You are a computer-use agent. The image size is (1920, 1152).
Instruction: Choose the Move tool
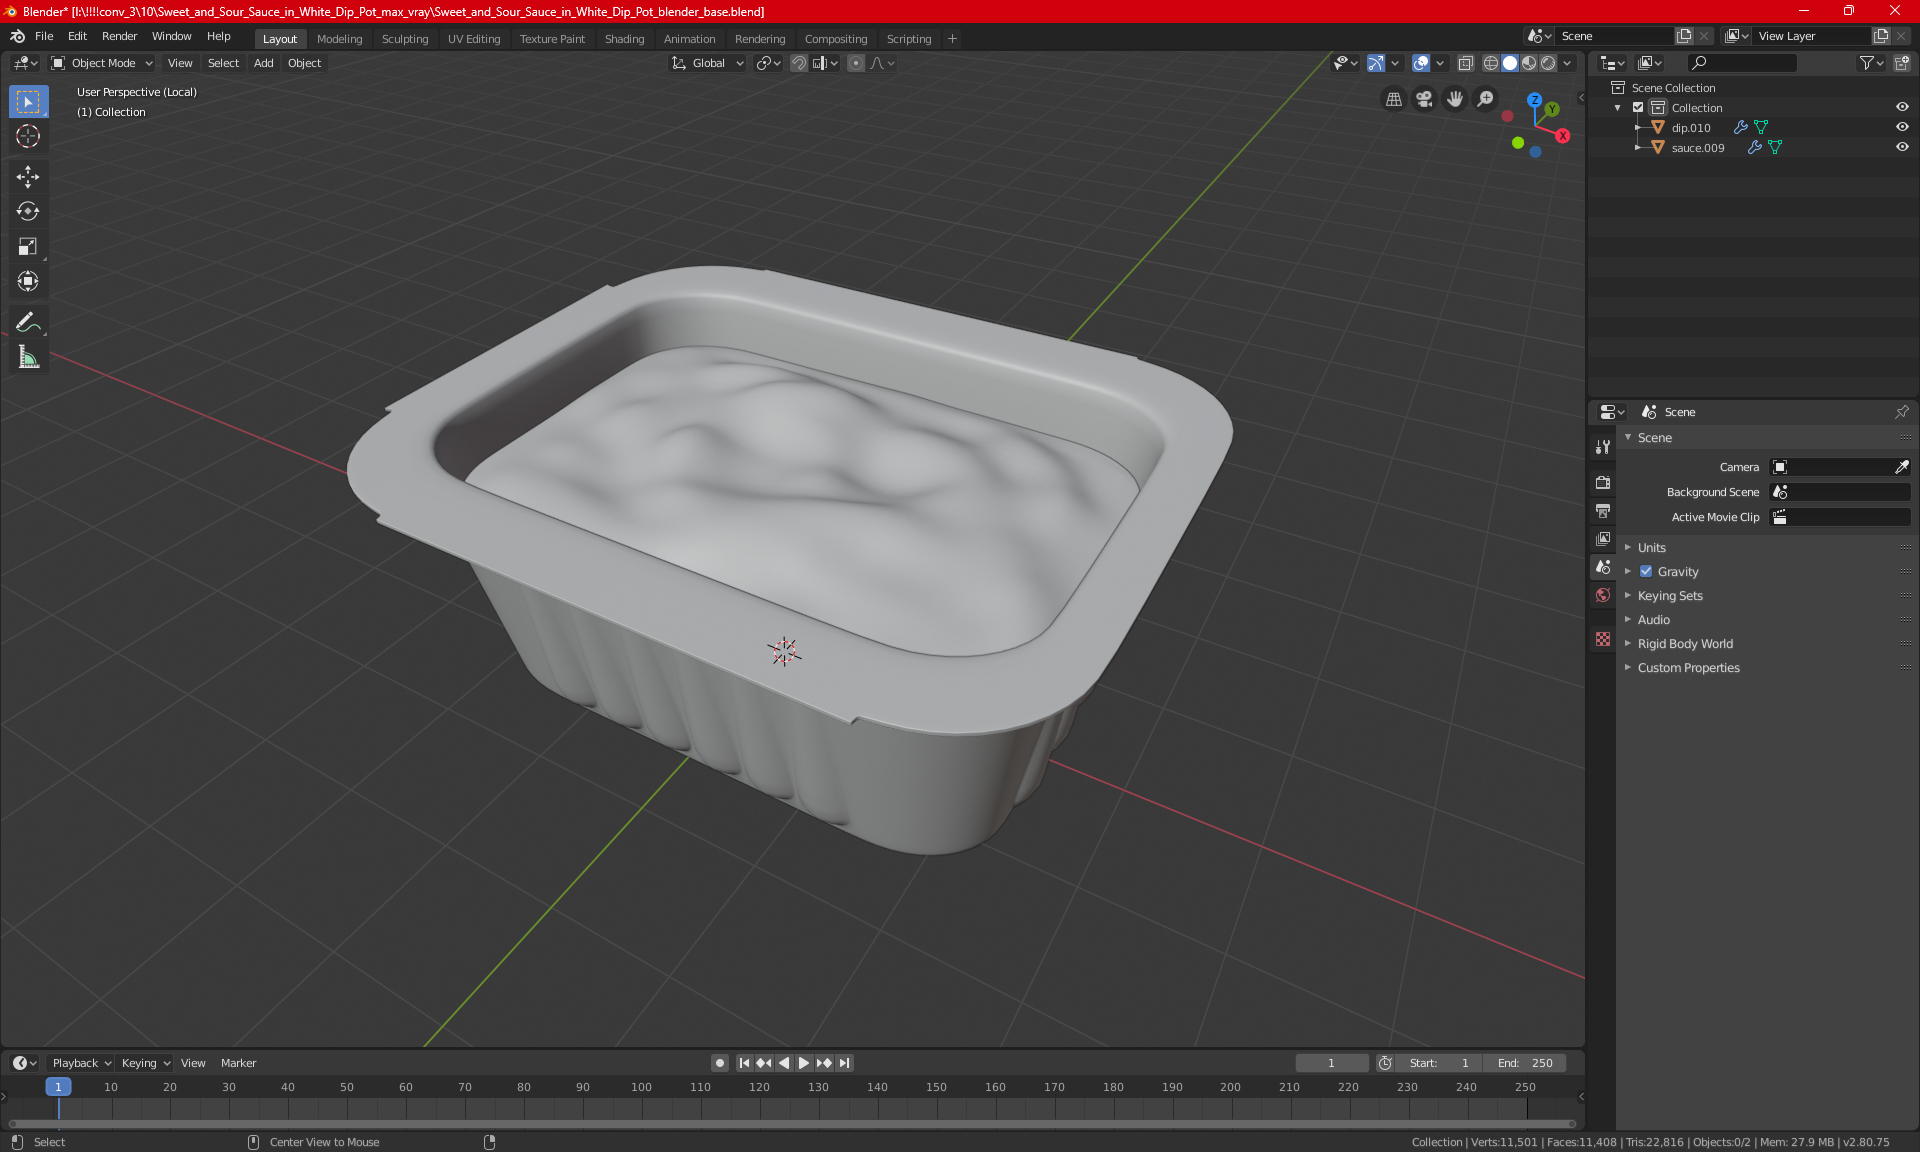[28, 177]
